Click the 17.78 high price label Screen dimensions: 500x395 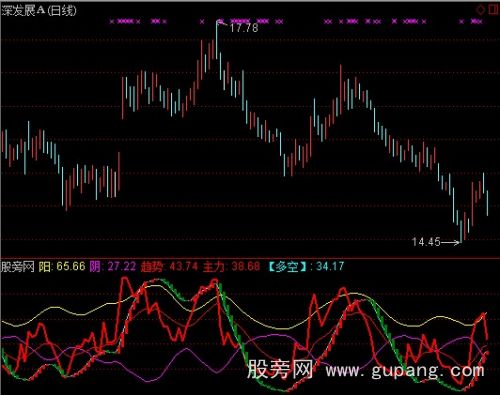click(244, 28)
